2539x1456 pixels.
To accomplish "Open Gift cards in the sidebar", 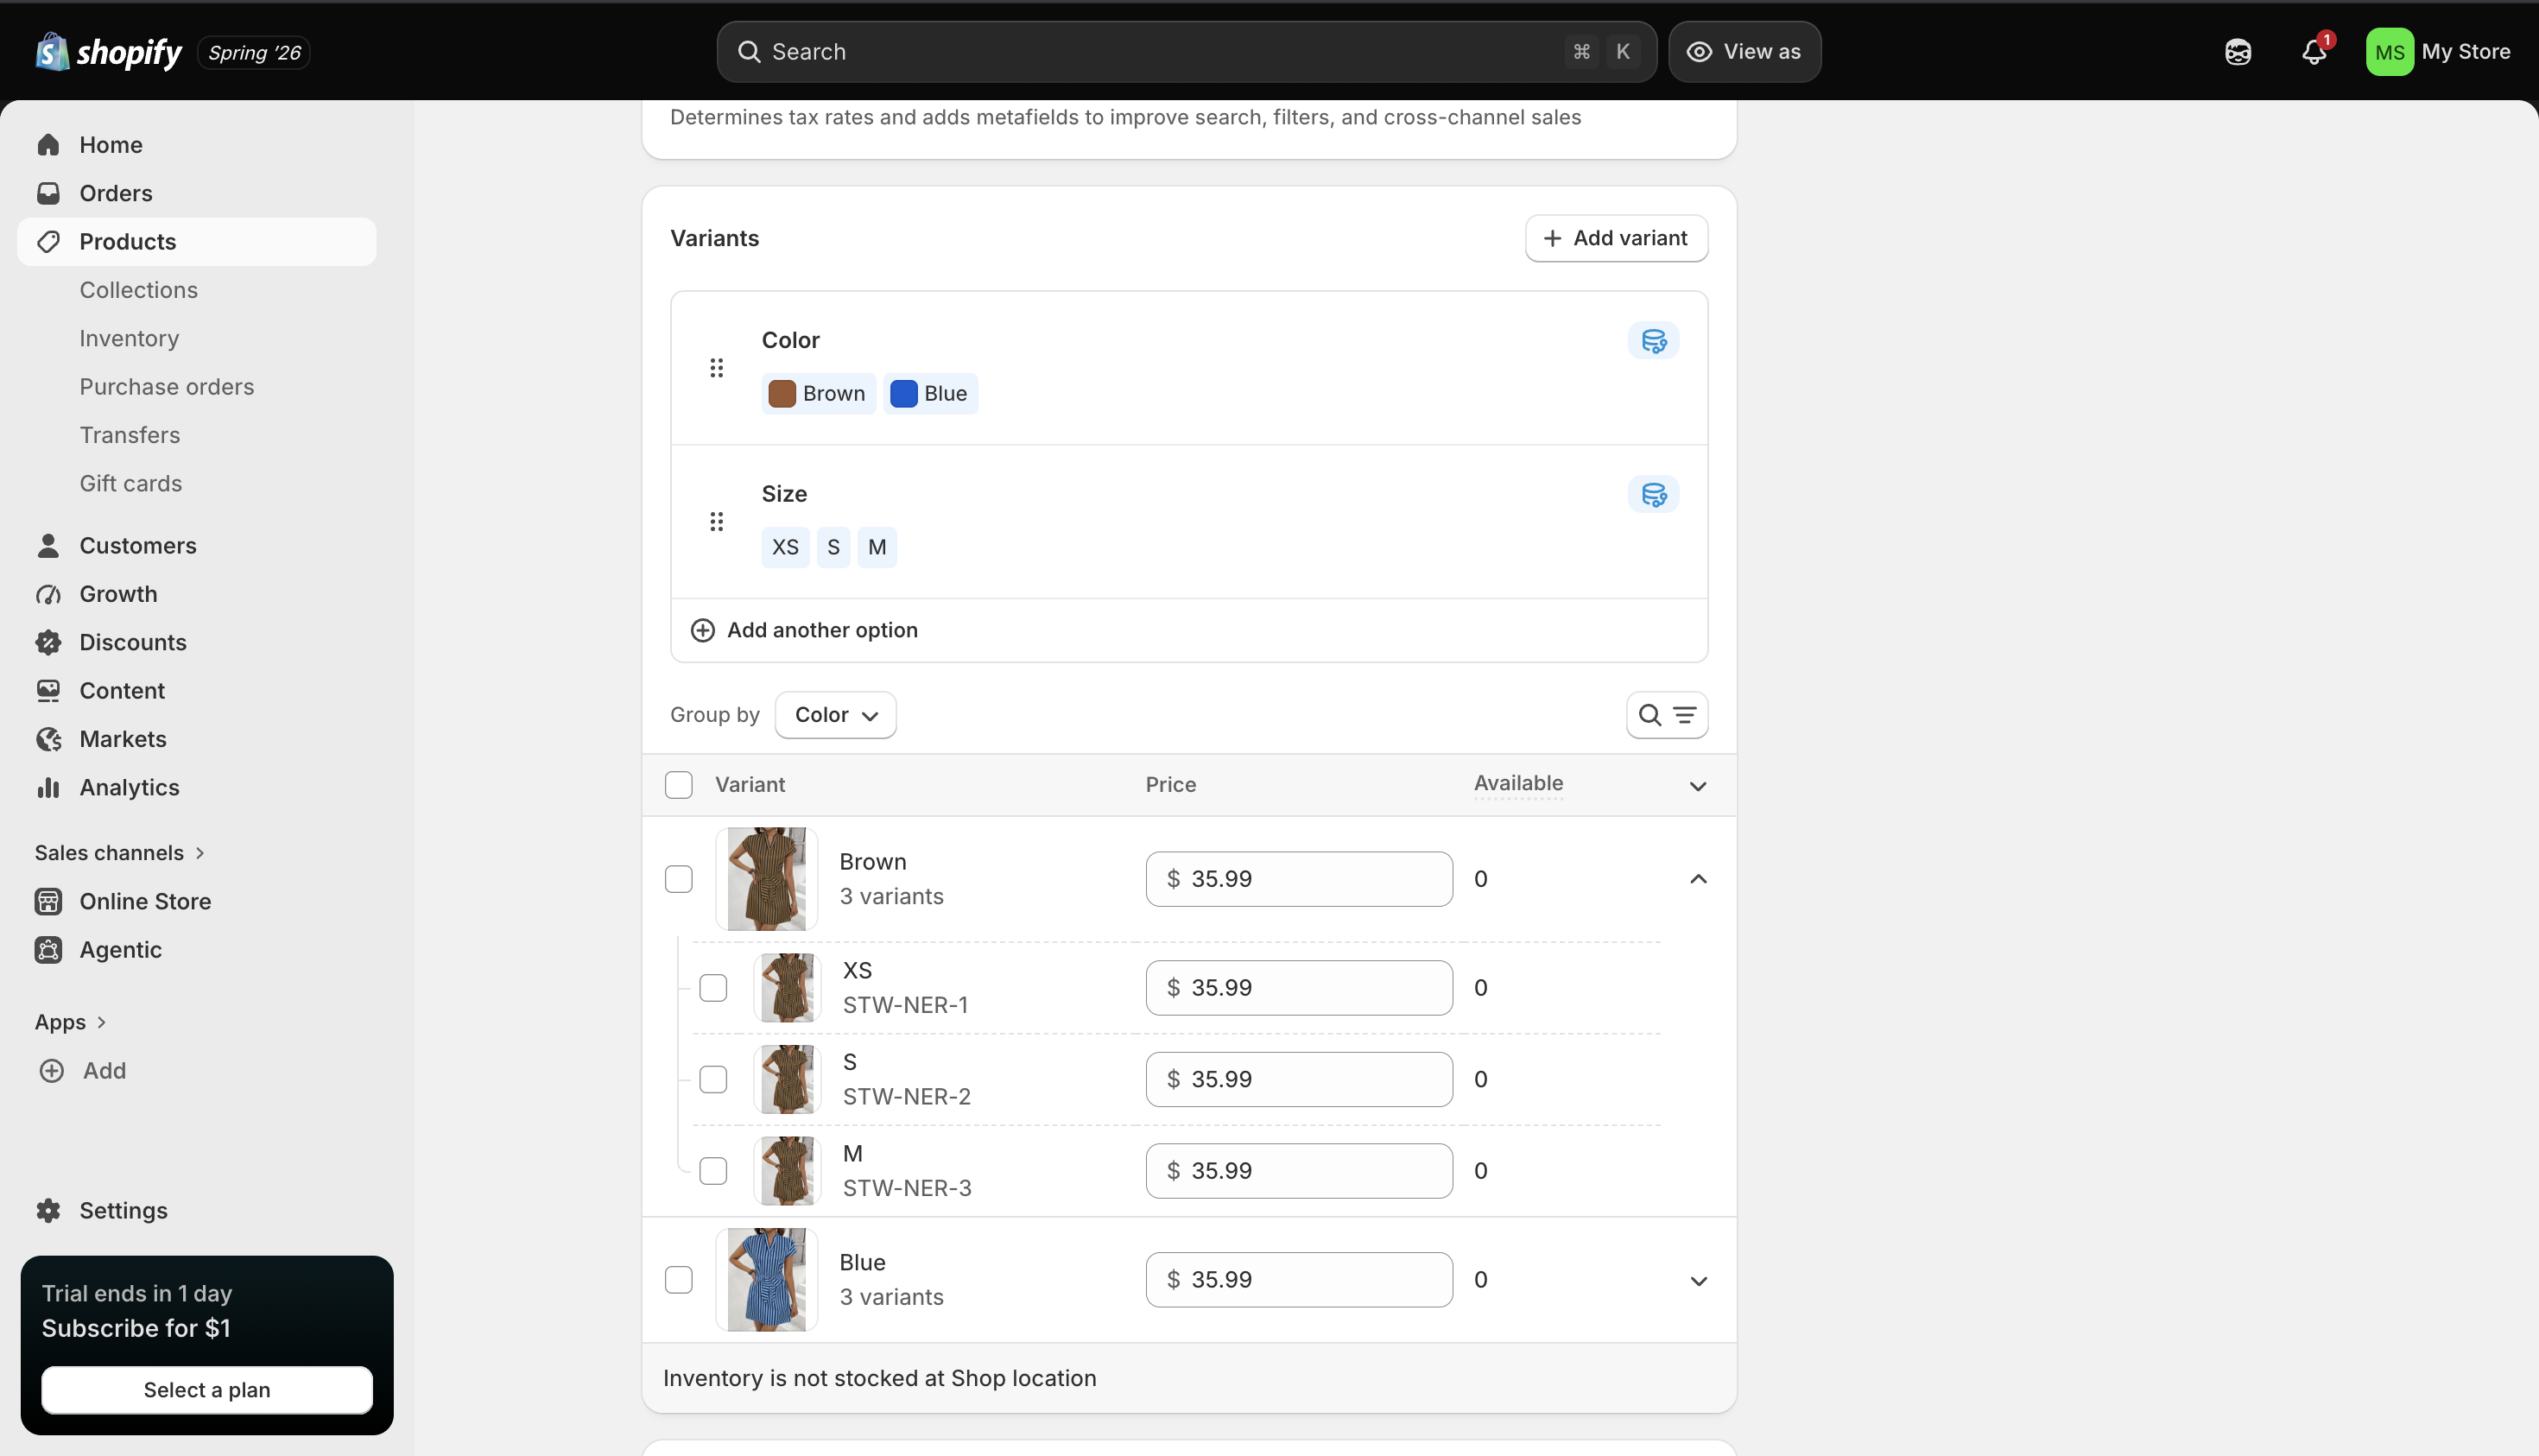I will click(131, 484).
